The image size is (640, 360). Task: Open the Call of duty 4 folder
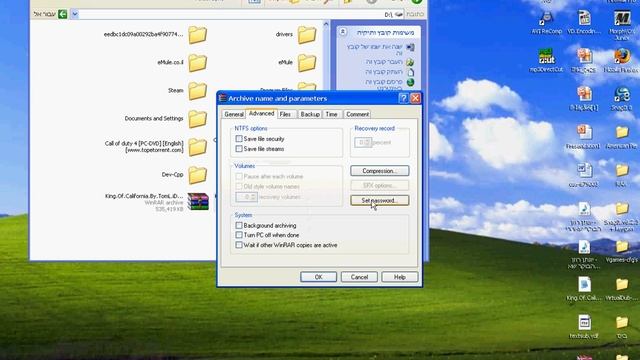(198, 147)
